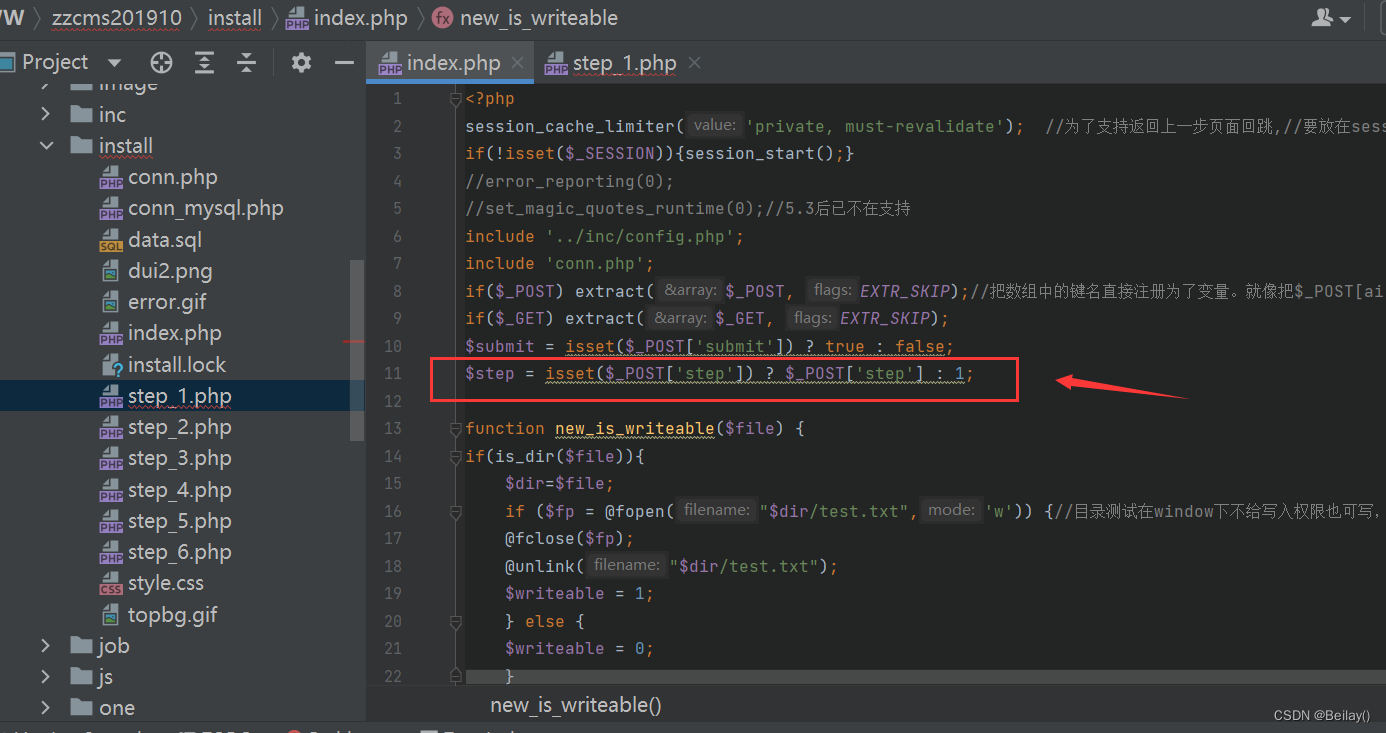
Task: Select the install folder in the tree
Action: tap(125, 146)
